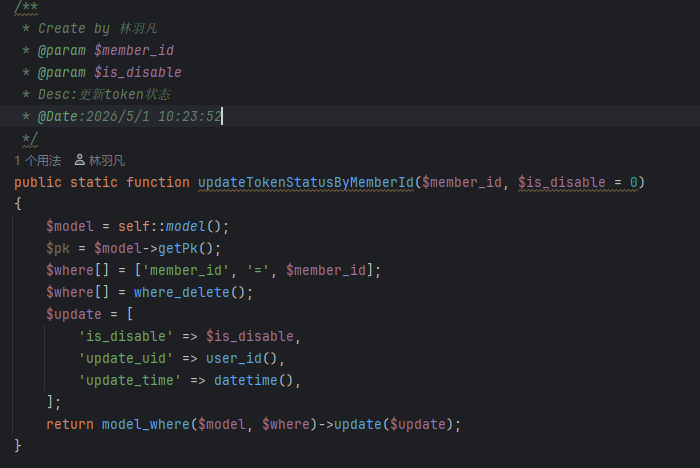
Task: Click the 'update_uid' array key string
Action: tap(125, 358)
